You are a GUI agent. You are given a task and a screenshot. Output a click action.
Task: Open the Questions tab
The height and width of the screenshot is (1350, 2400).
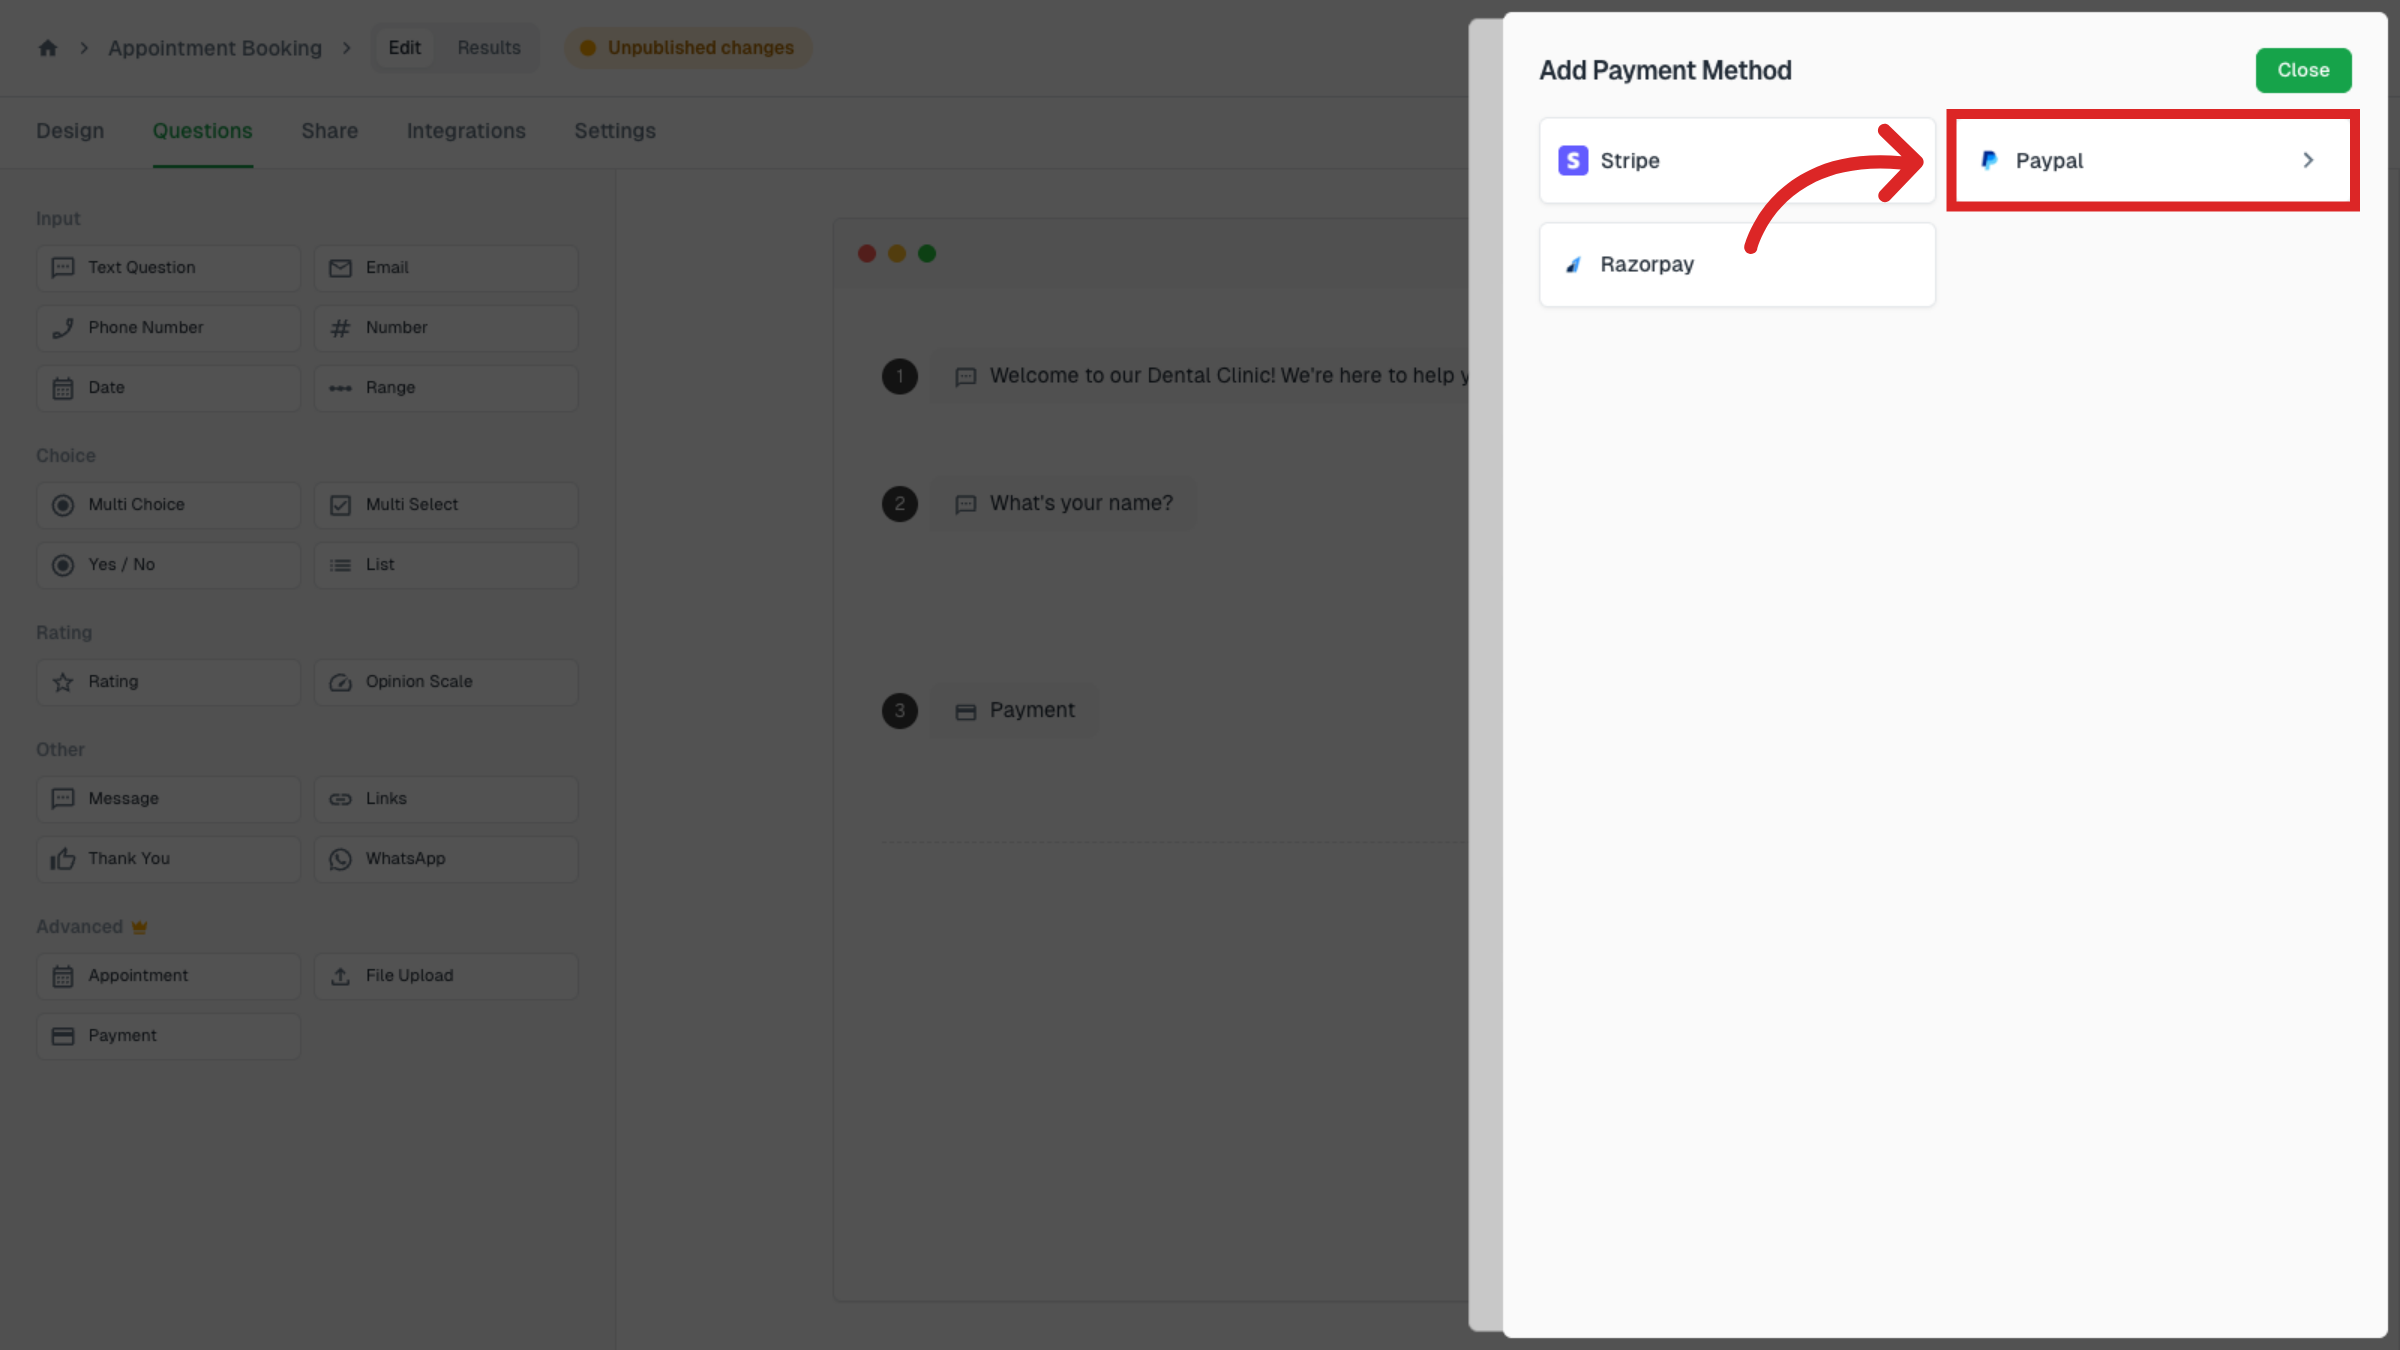coord(203,131)
